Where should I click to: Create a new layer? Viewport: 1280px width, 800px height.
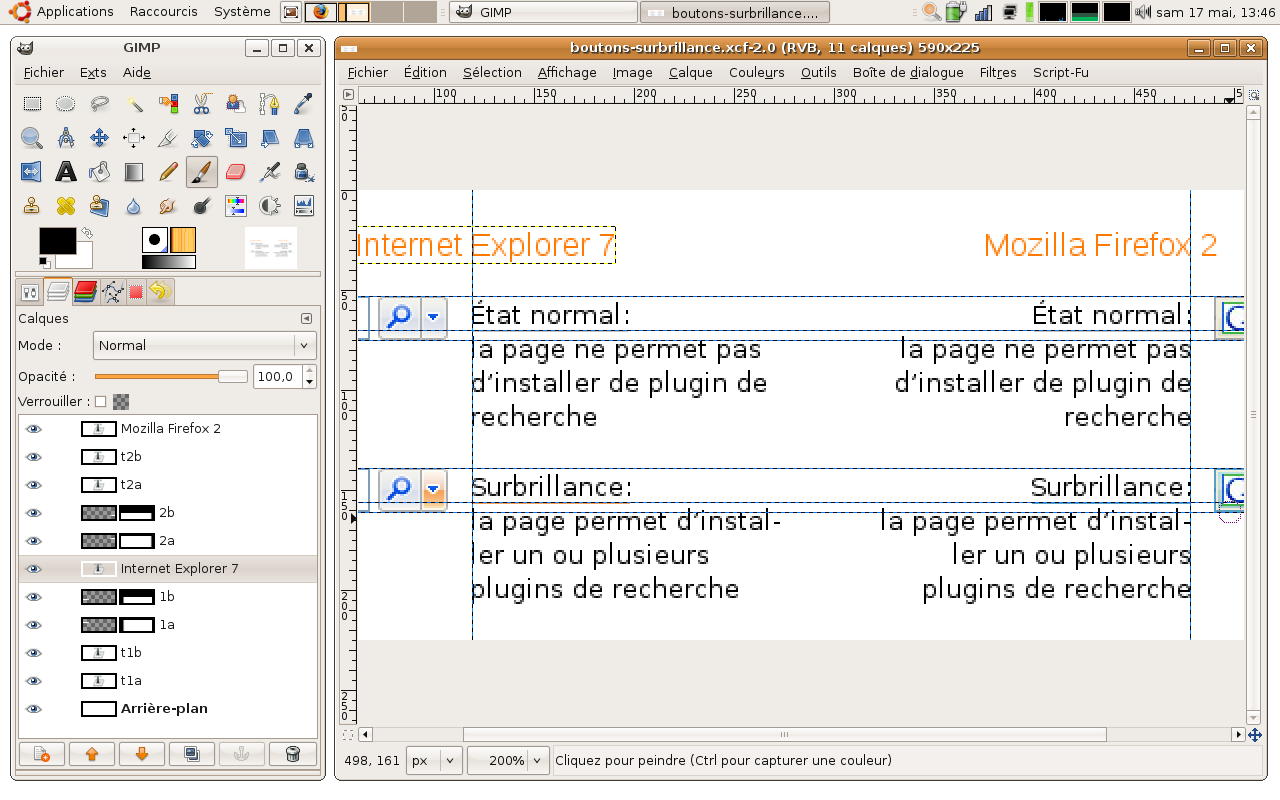(x=42, y=754)
